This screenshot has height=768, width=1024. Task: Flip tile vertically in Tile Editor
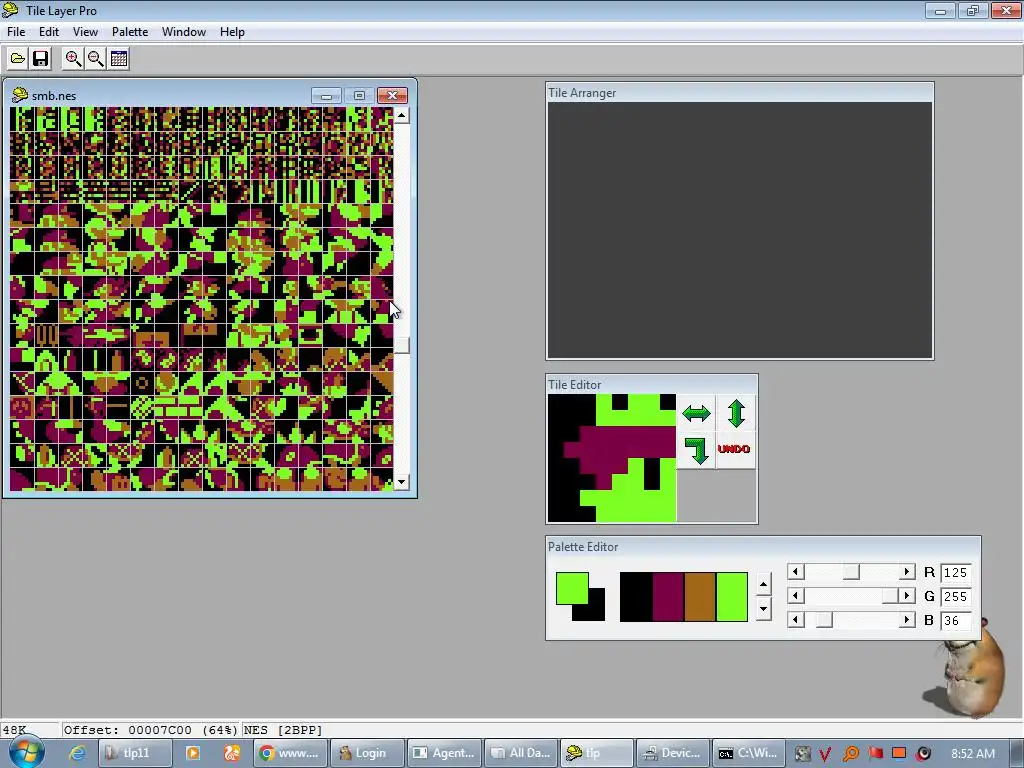tap(736, 413)
